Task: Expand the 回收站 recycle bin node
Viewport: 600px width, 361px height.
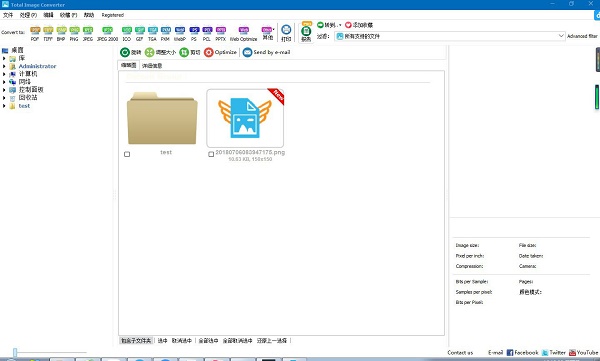Action: [4, 98]
